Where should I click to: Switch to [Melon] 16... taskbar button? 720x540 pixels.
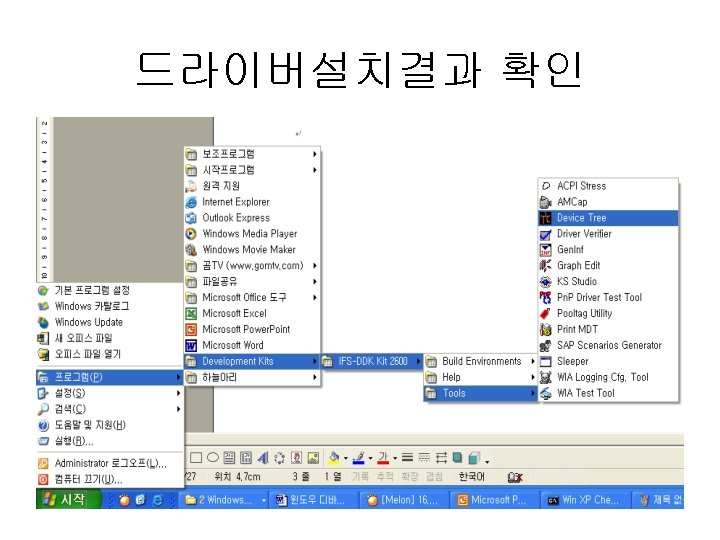[x=404, y=500]
